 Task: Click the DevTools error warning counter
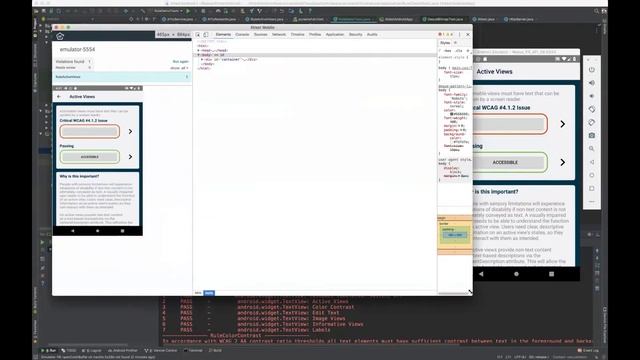tap(445, 35)
